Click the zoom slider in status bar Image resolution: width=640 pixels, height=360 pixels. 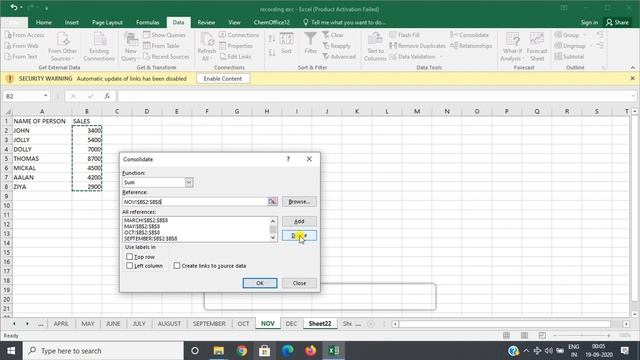point(583,336)
